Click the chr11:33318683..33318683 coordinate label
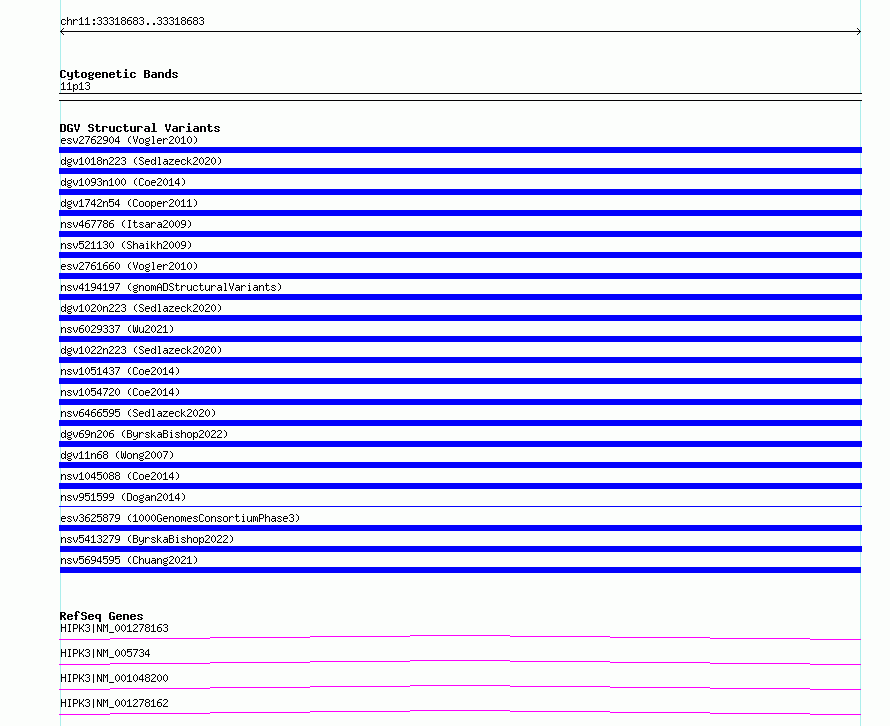This screenshot has width=890, height=726. (x=132, y=21)
